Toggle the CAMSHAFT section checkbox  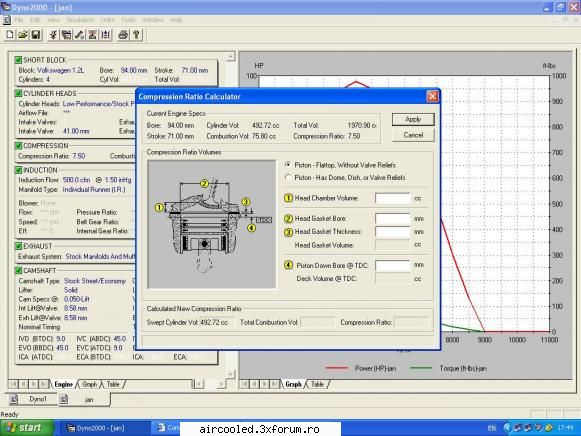18,270
